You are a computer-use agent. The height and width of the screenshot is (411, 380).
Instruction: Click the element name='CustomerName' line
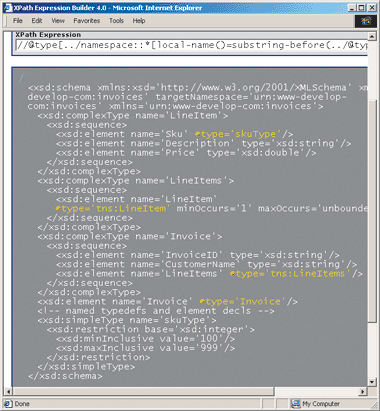pos(206,264)
